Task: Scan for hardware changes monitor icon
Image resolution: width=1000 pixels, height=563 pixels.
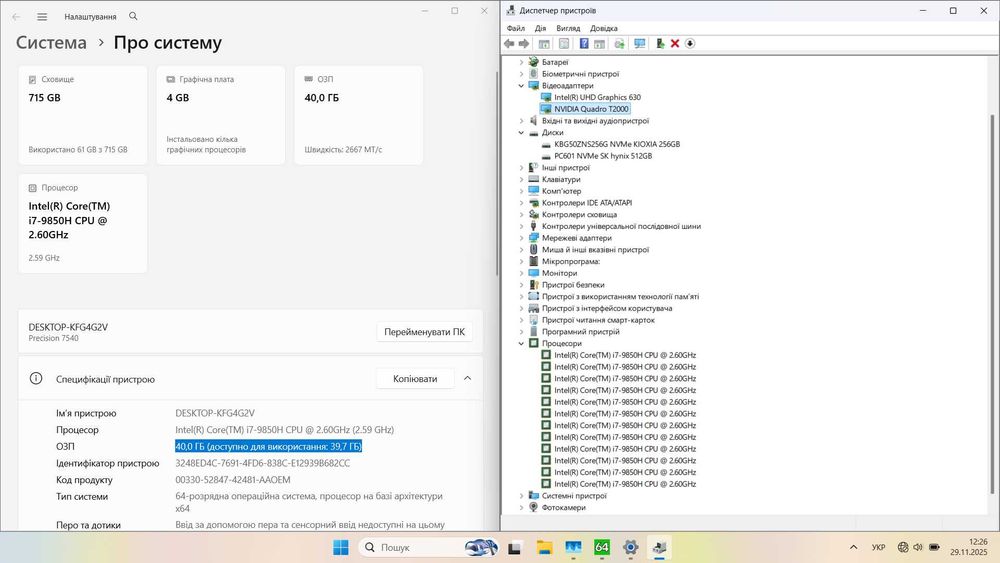Action: [x=640, y=43]
